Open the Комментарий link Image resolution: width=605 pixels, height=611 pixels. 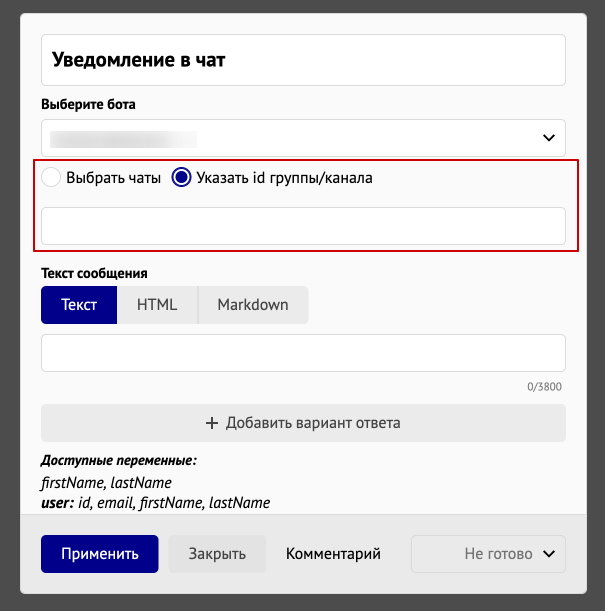click(333, 554)
